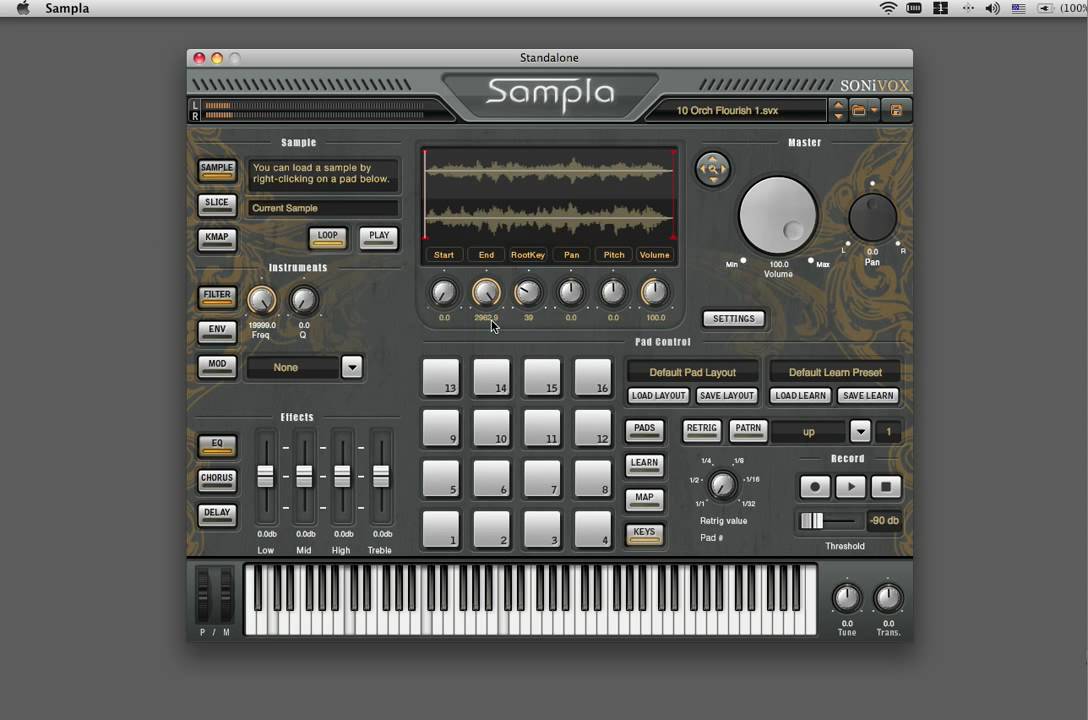Click the Threshold slider handle
1088x720 pixels.
click(812, 520)
